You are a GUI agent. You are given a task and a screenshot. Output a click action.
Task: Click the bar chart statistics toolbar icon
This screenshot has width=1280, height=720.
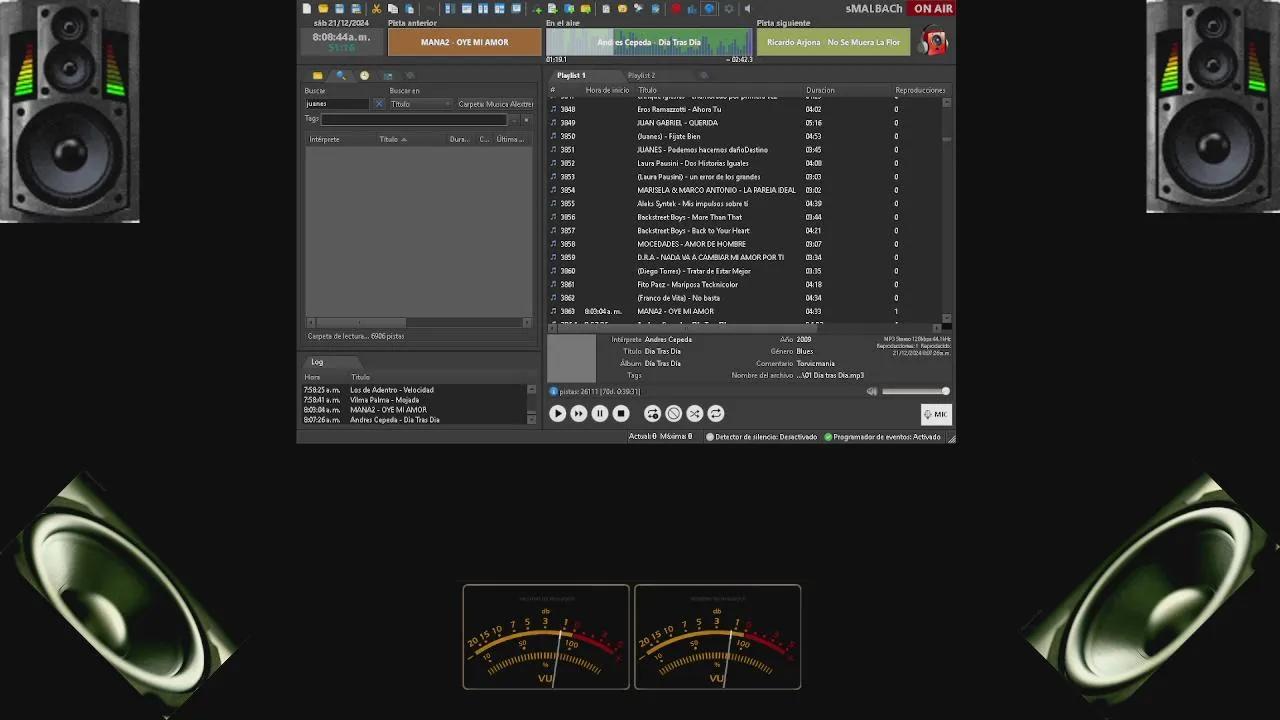click(692, 8)
